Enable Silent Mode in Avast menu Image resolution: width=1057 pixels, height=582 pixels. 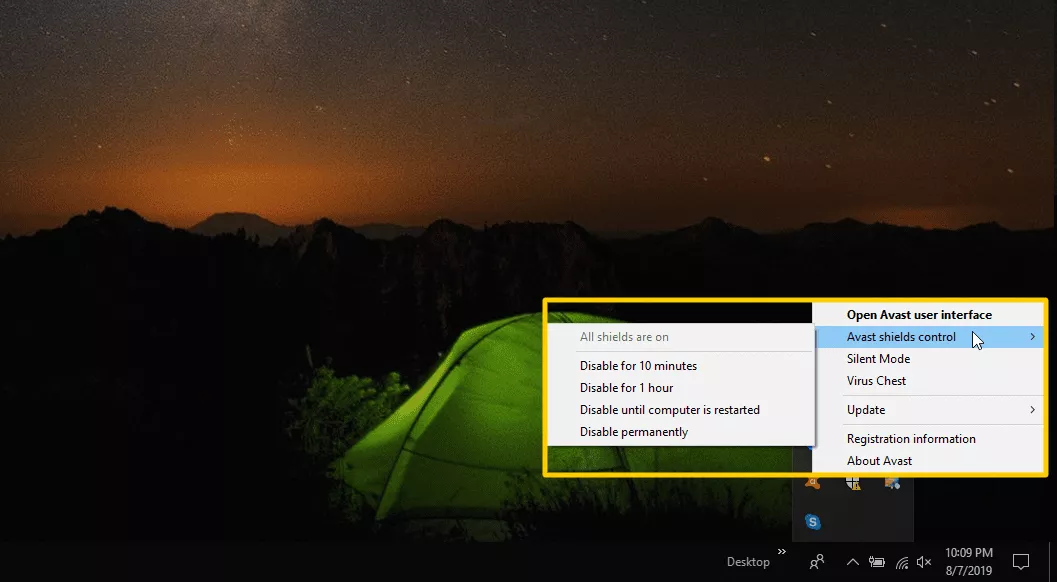pos(878,359)
